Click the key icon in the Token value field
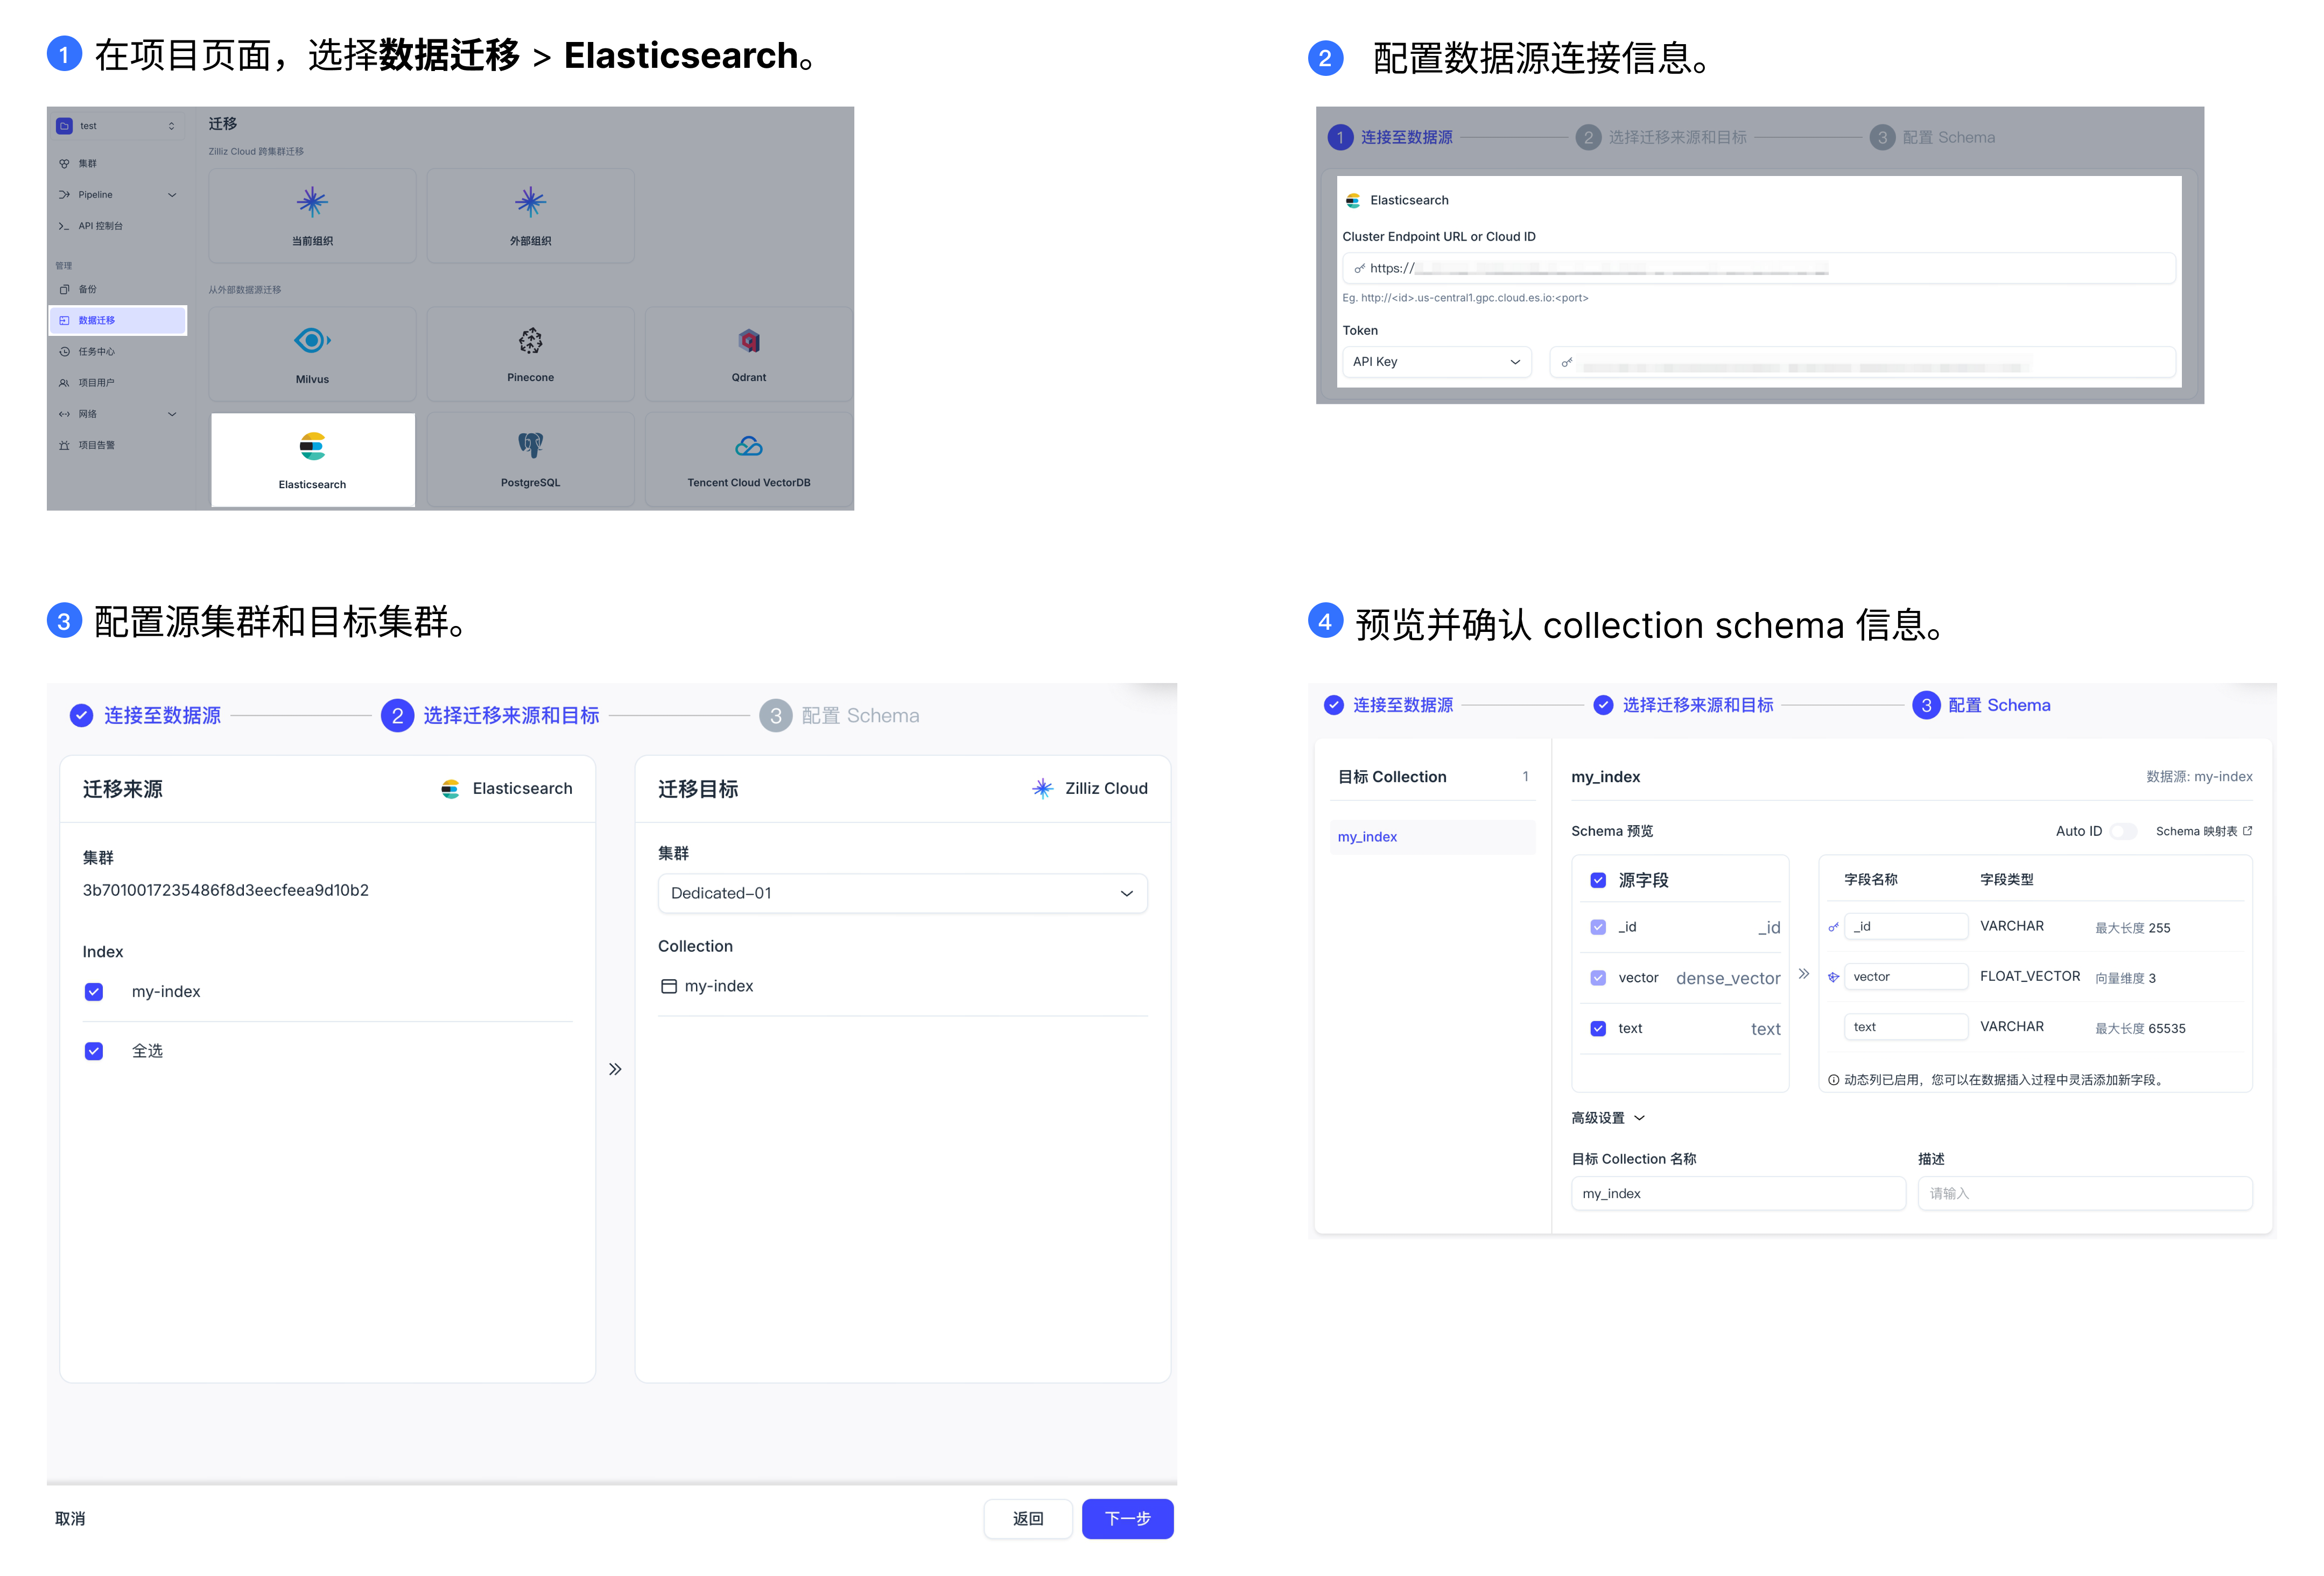Screen dimensions: 2324x1576 click(1567, 362)
